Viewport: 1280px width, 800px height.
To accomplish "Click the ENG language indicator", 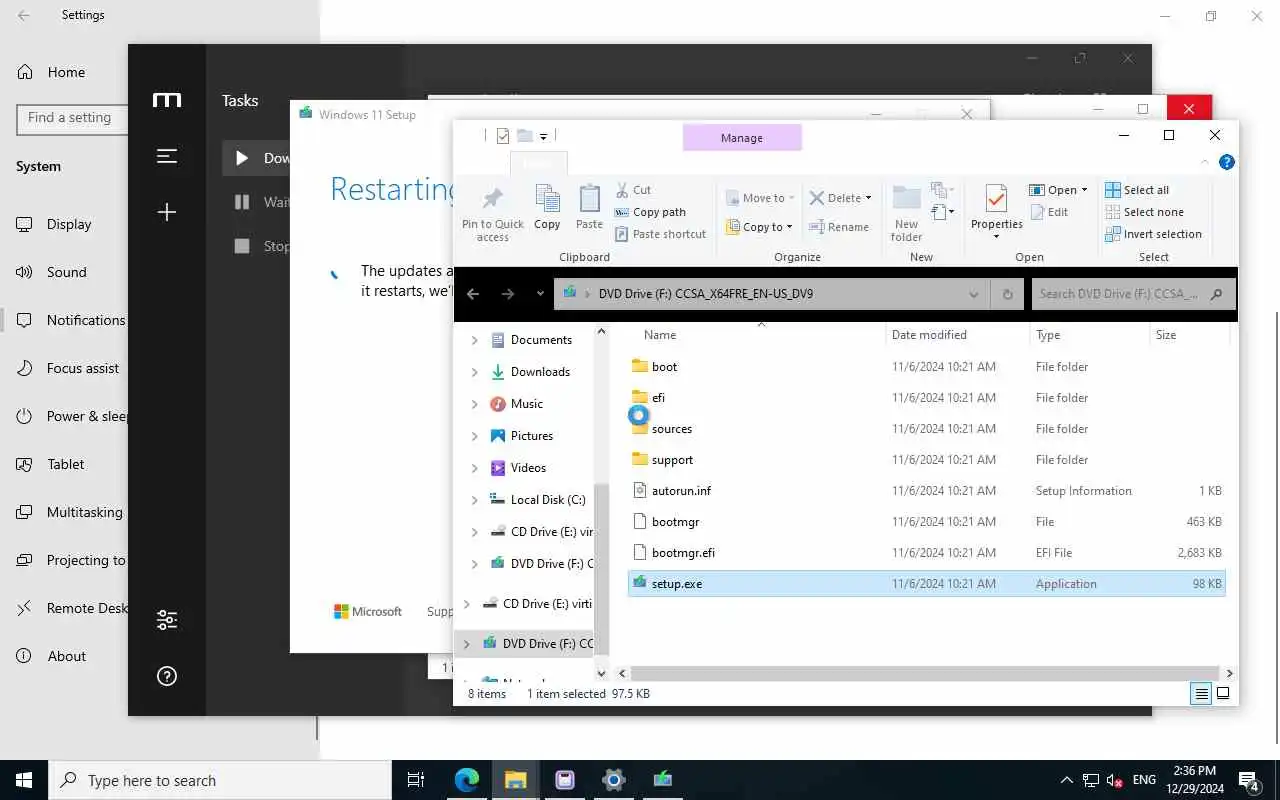I will click(1144, 780).
